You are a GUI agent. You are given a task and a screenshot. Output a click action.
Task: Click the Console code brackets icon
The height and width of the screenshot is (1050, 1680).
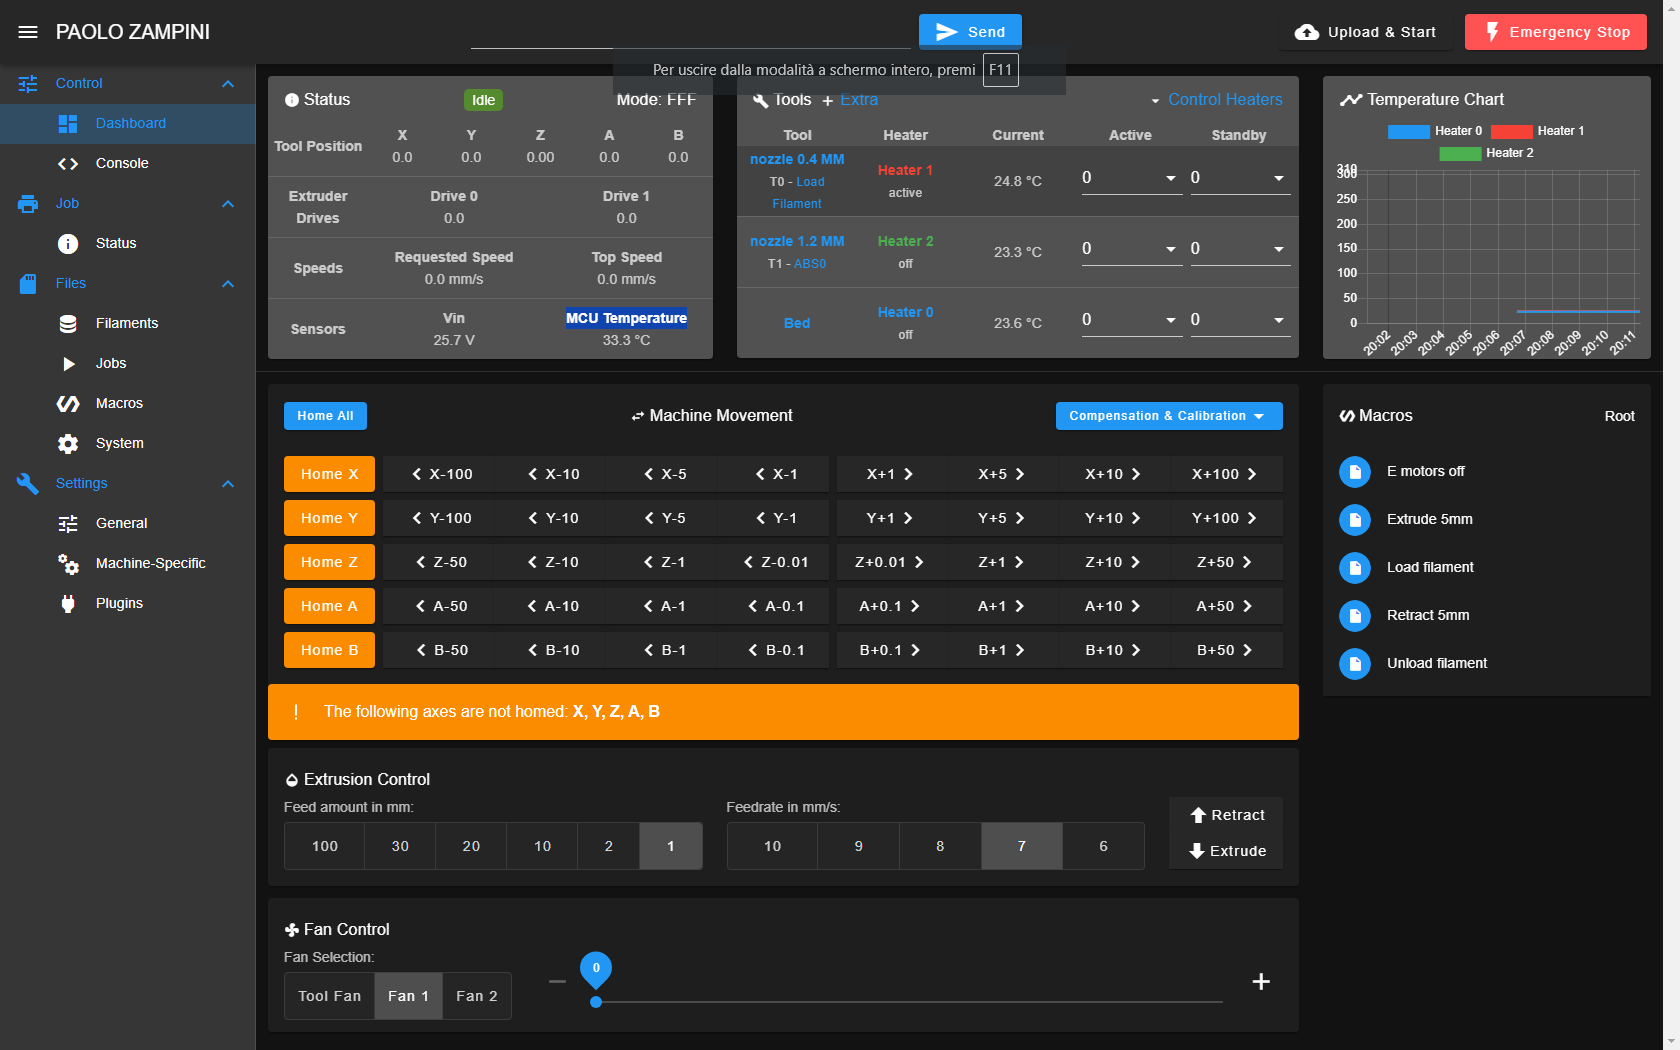[x=68, y=164]
